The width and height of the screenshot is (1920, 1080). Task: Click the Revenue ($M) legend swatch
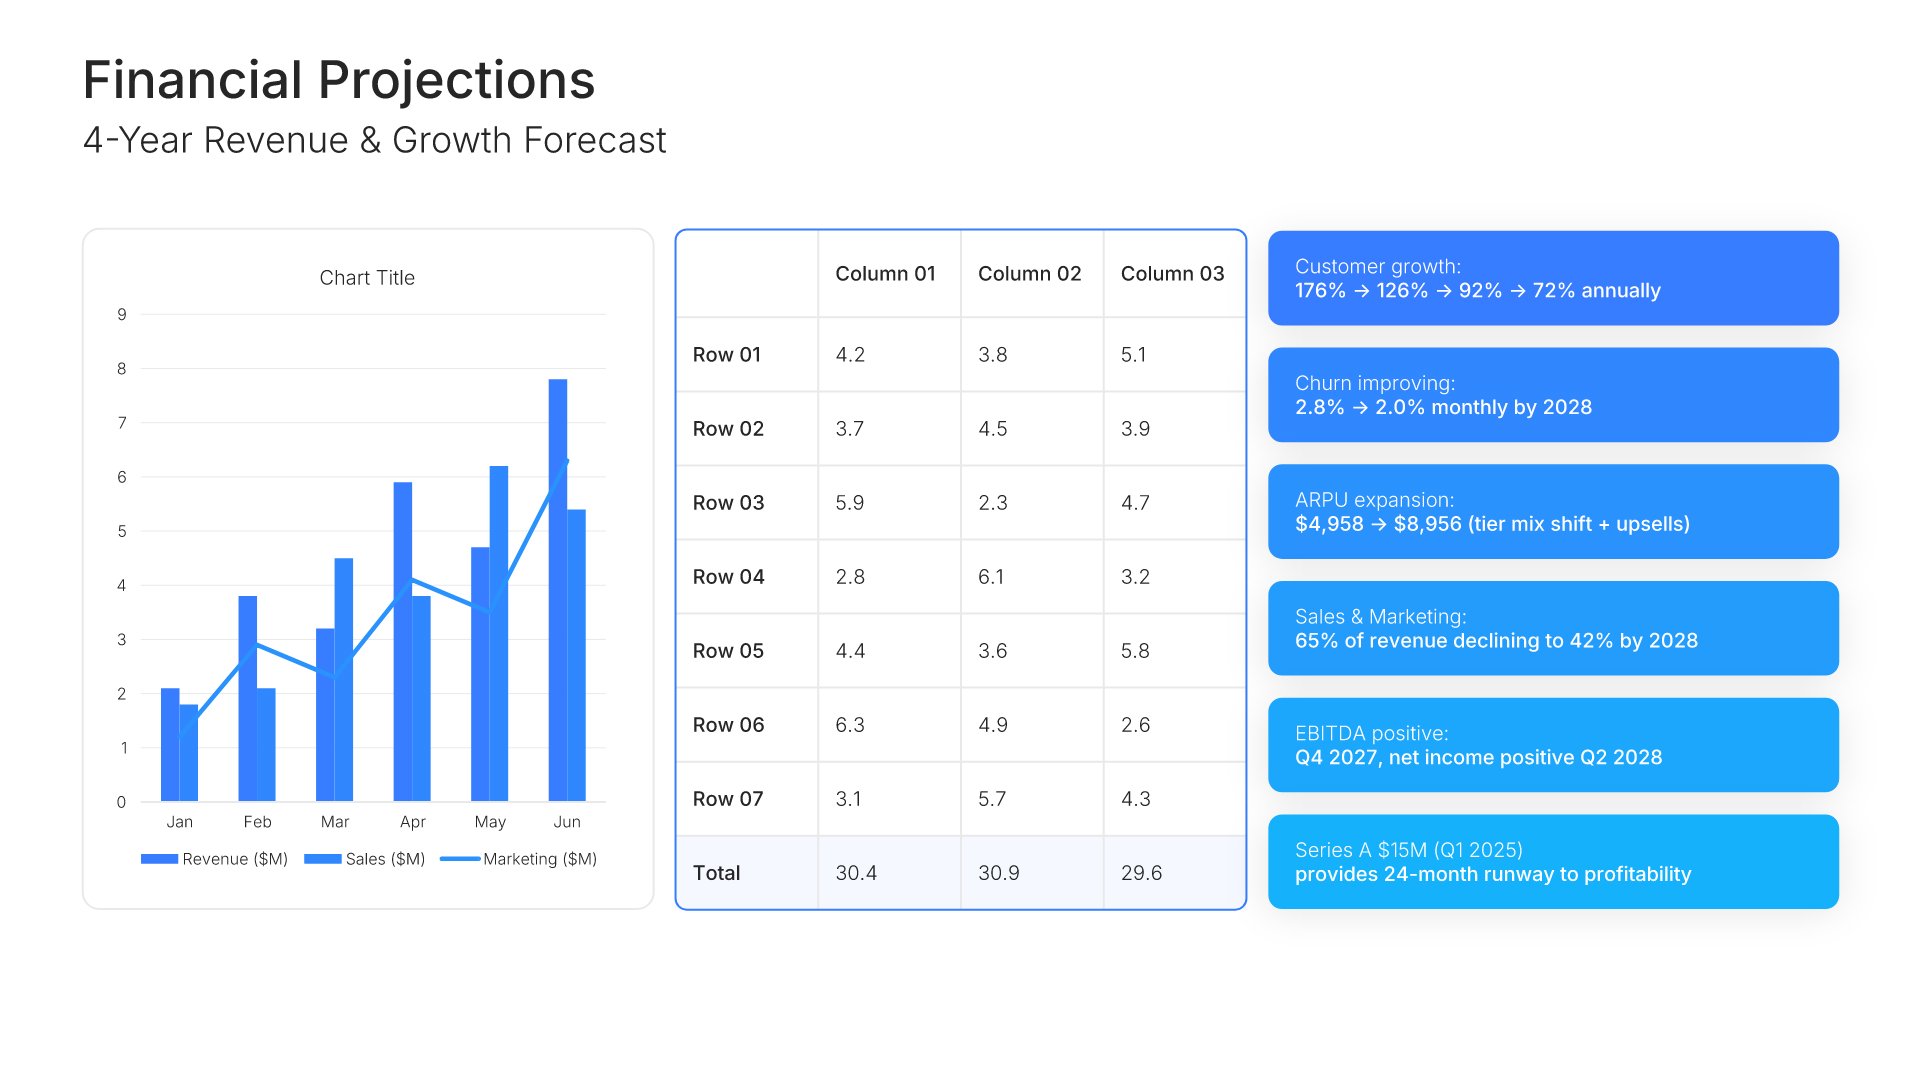point(159,859)
